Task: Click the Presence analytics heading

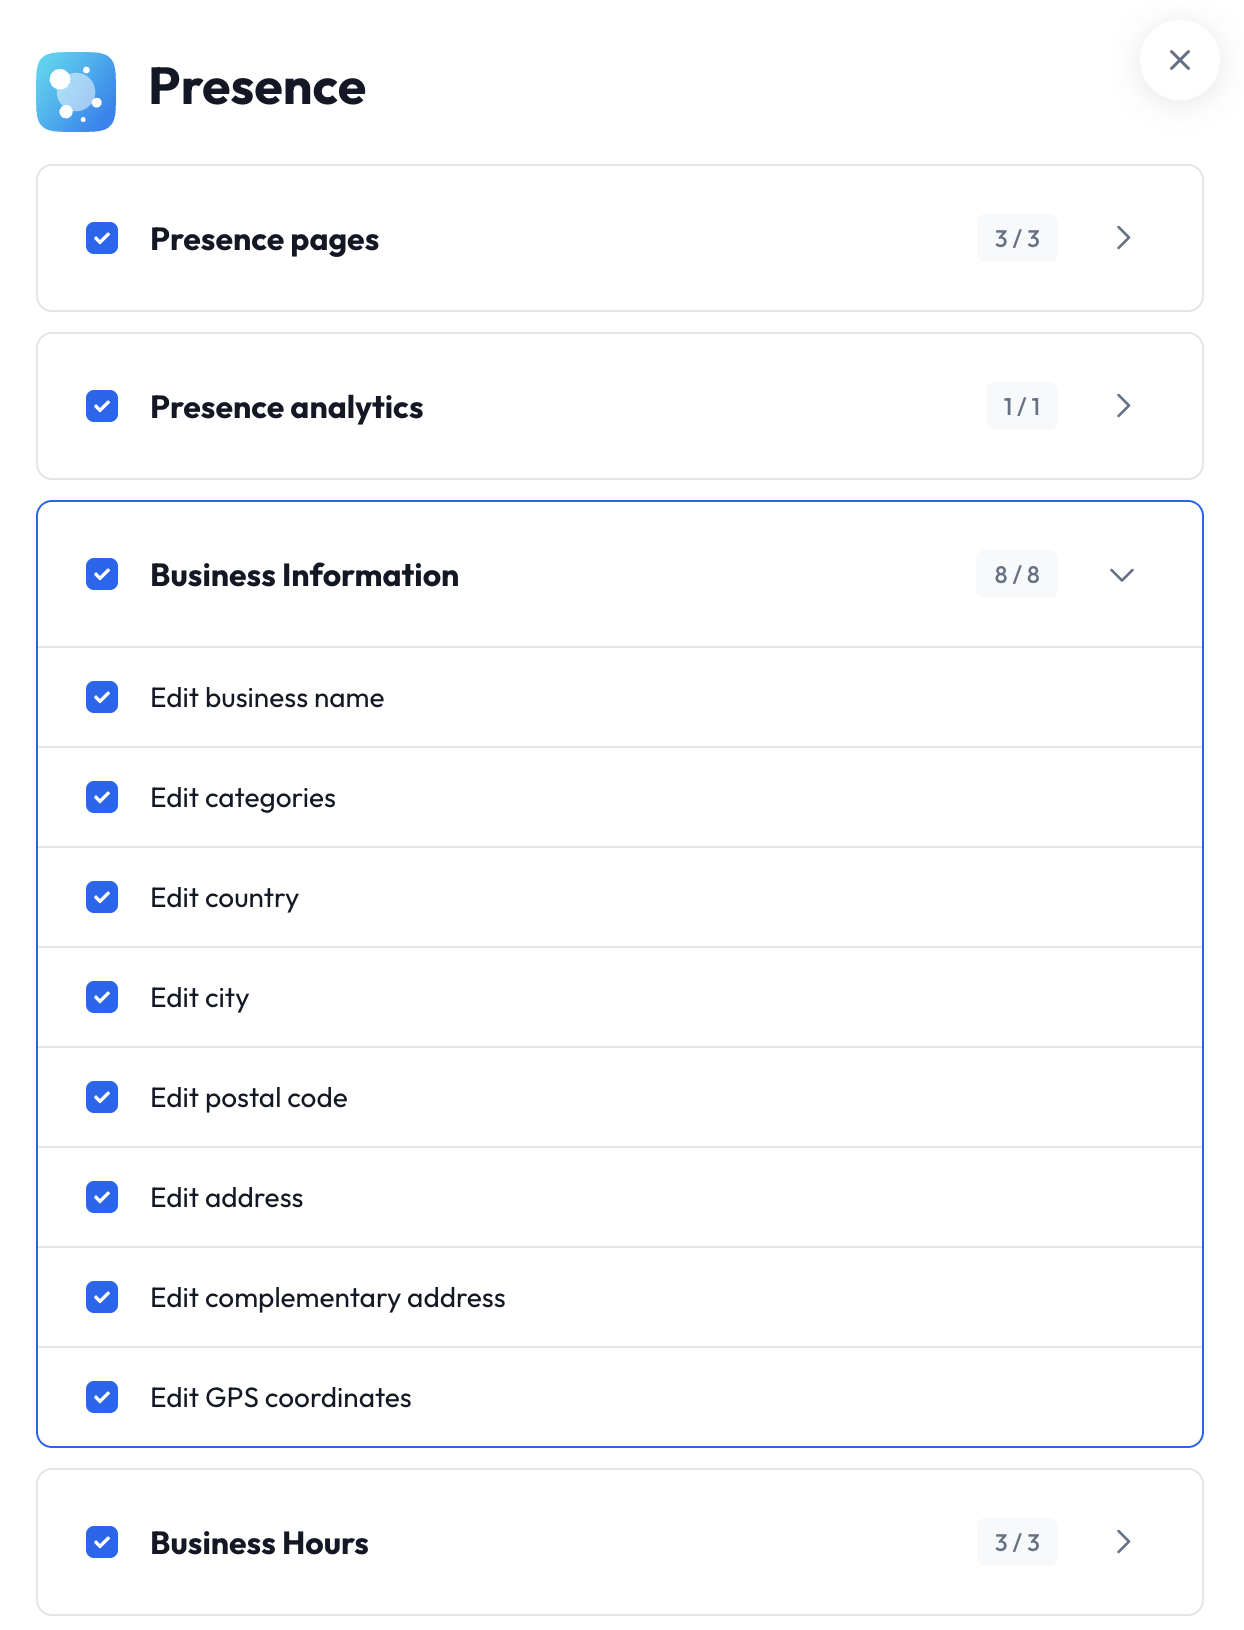Action: pyautogui.click(x=287, y=408)
